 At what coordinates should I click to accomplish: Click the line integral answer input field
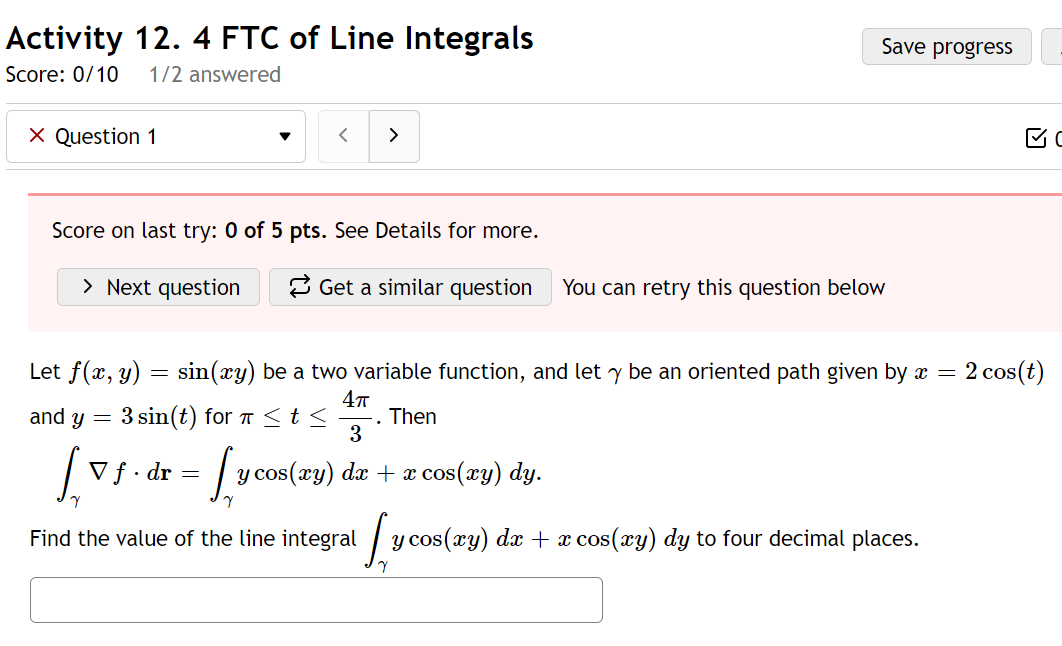click(316, 600)
